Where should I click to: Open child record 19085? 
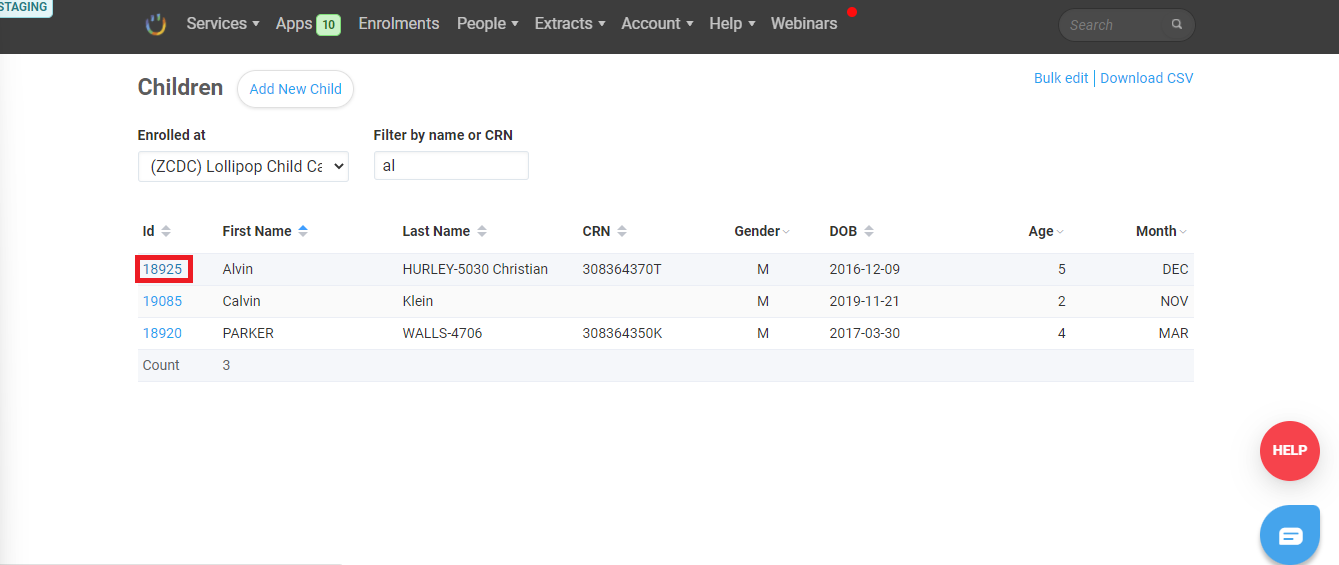point(163,301)
